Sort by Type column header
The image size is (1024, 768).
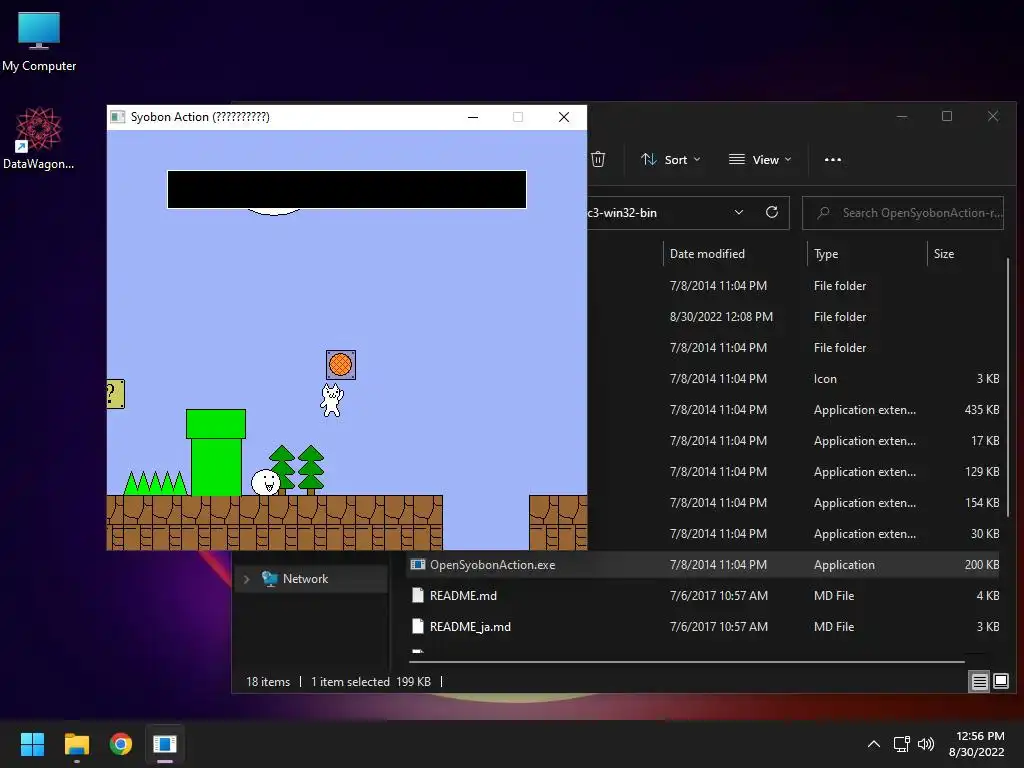(x=867, y=253)
